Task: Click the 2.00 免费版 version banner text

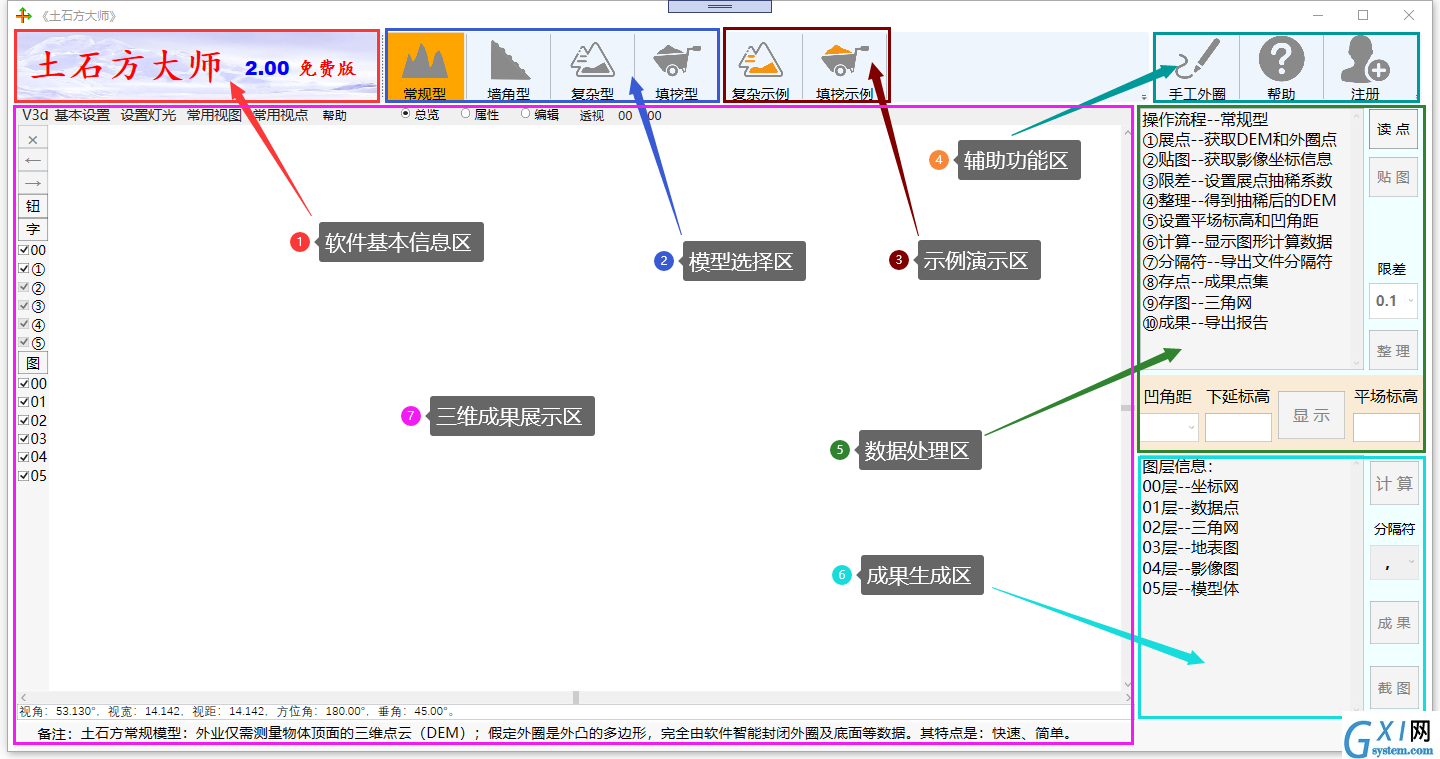Action: coord(300,68)
